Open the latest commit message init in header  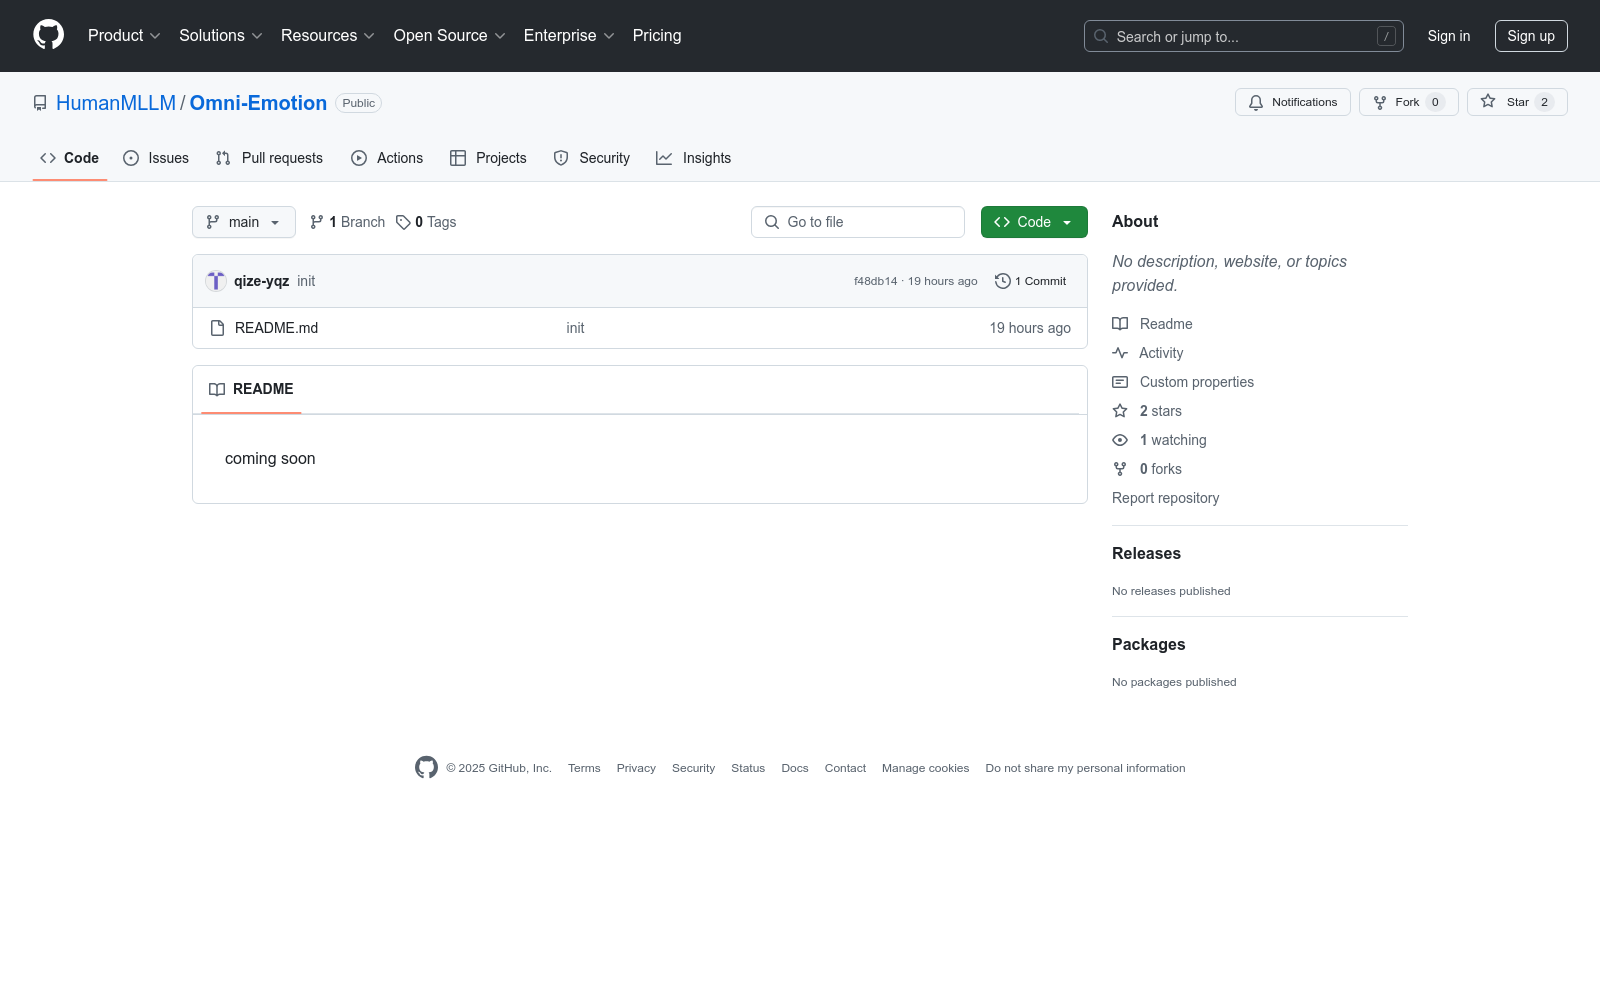click(x=306, y=281)
